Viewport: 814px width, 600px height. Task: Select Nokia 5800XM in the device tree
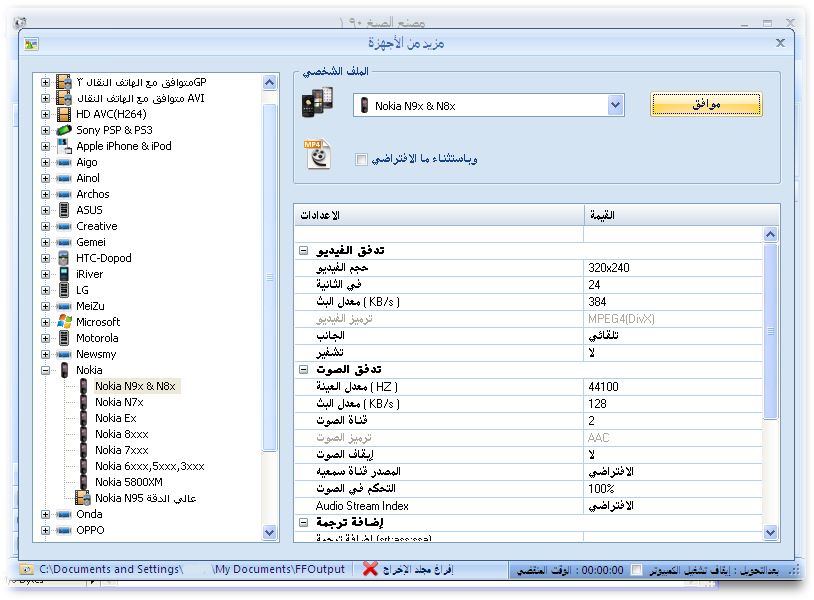pos(129,482)
